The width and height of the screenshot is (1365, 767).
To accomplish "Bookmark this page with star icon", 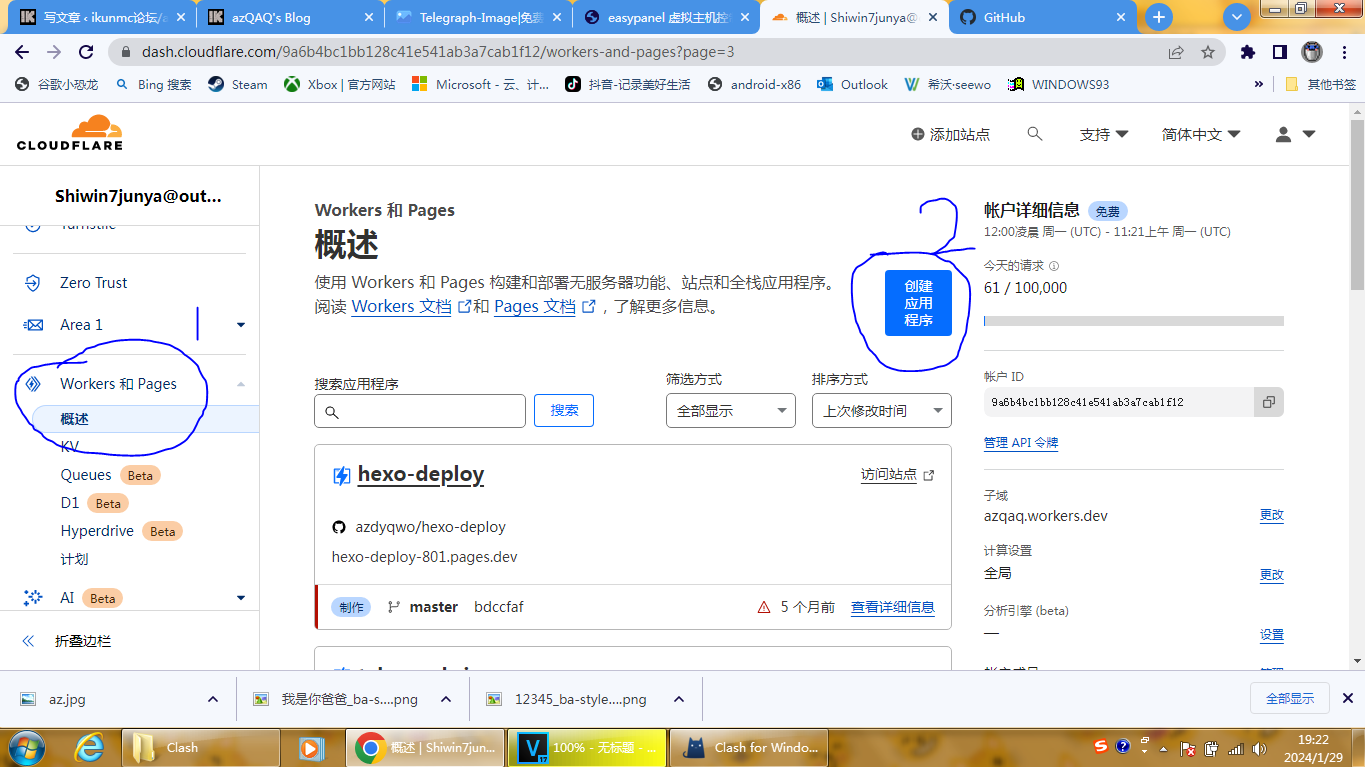I will pyautogui.click(x=1208, y=52).
